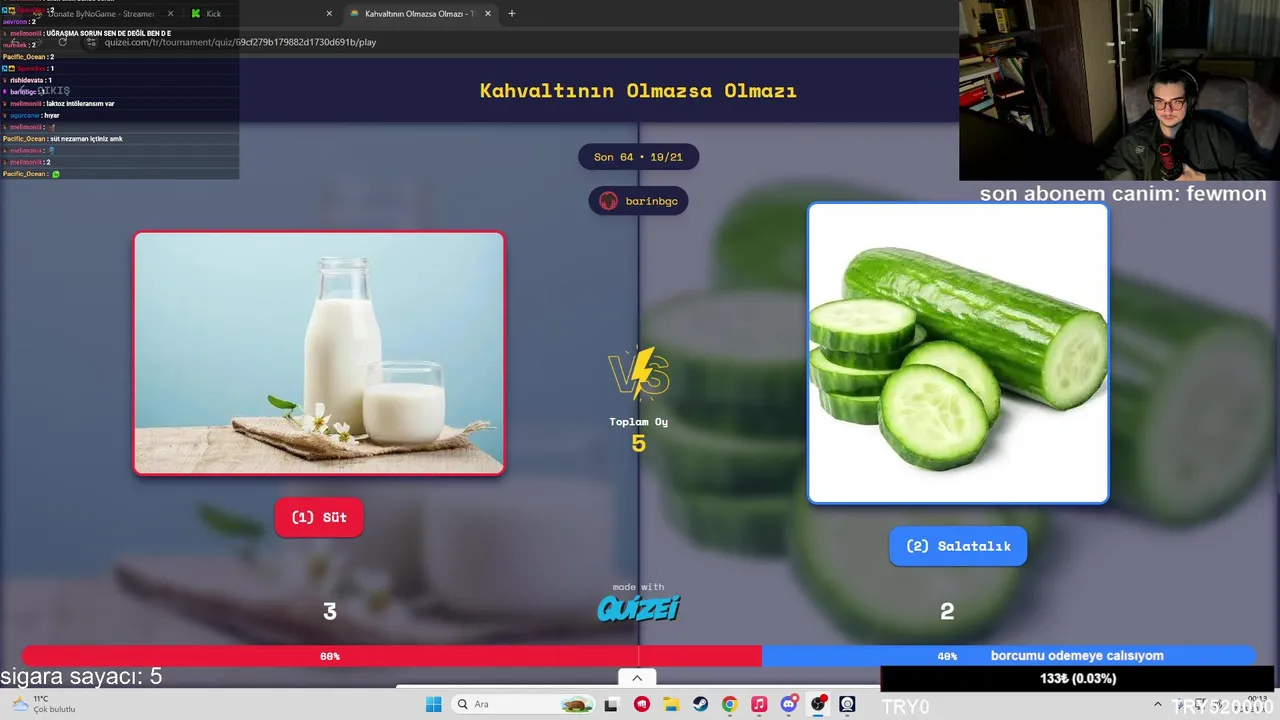Screen dimensions: 1280x720
Task: Open the Music app on the taskbar
Action: 759,704
